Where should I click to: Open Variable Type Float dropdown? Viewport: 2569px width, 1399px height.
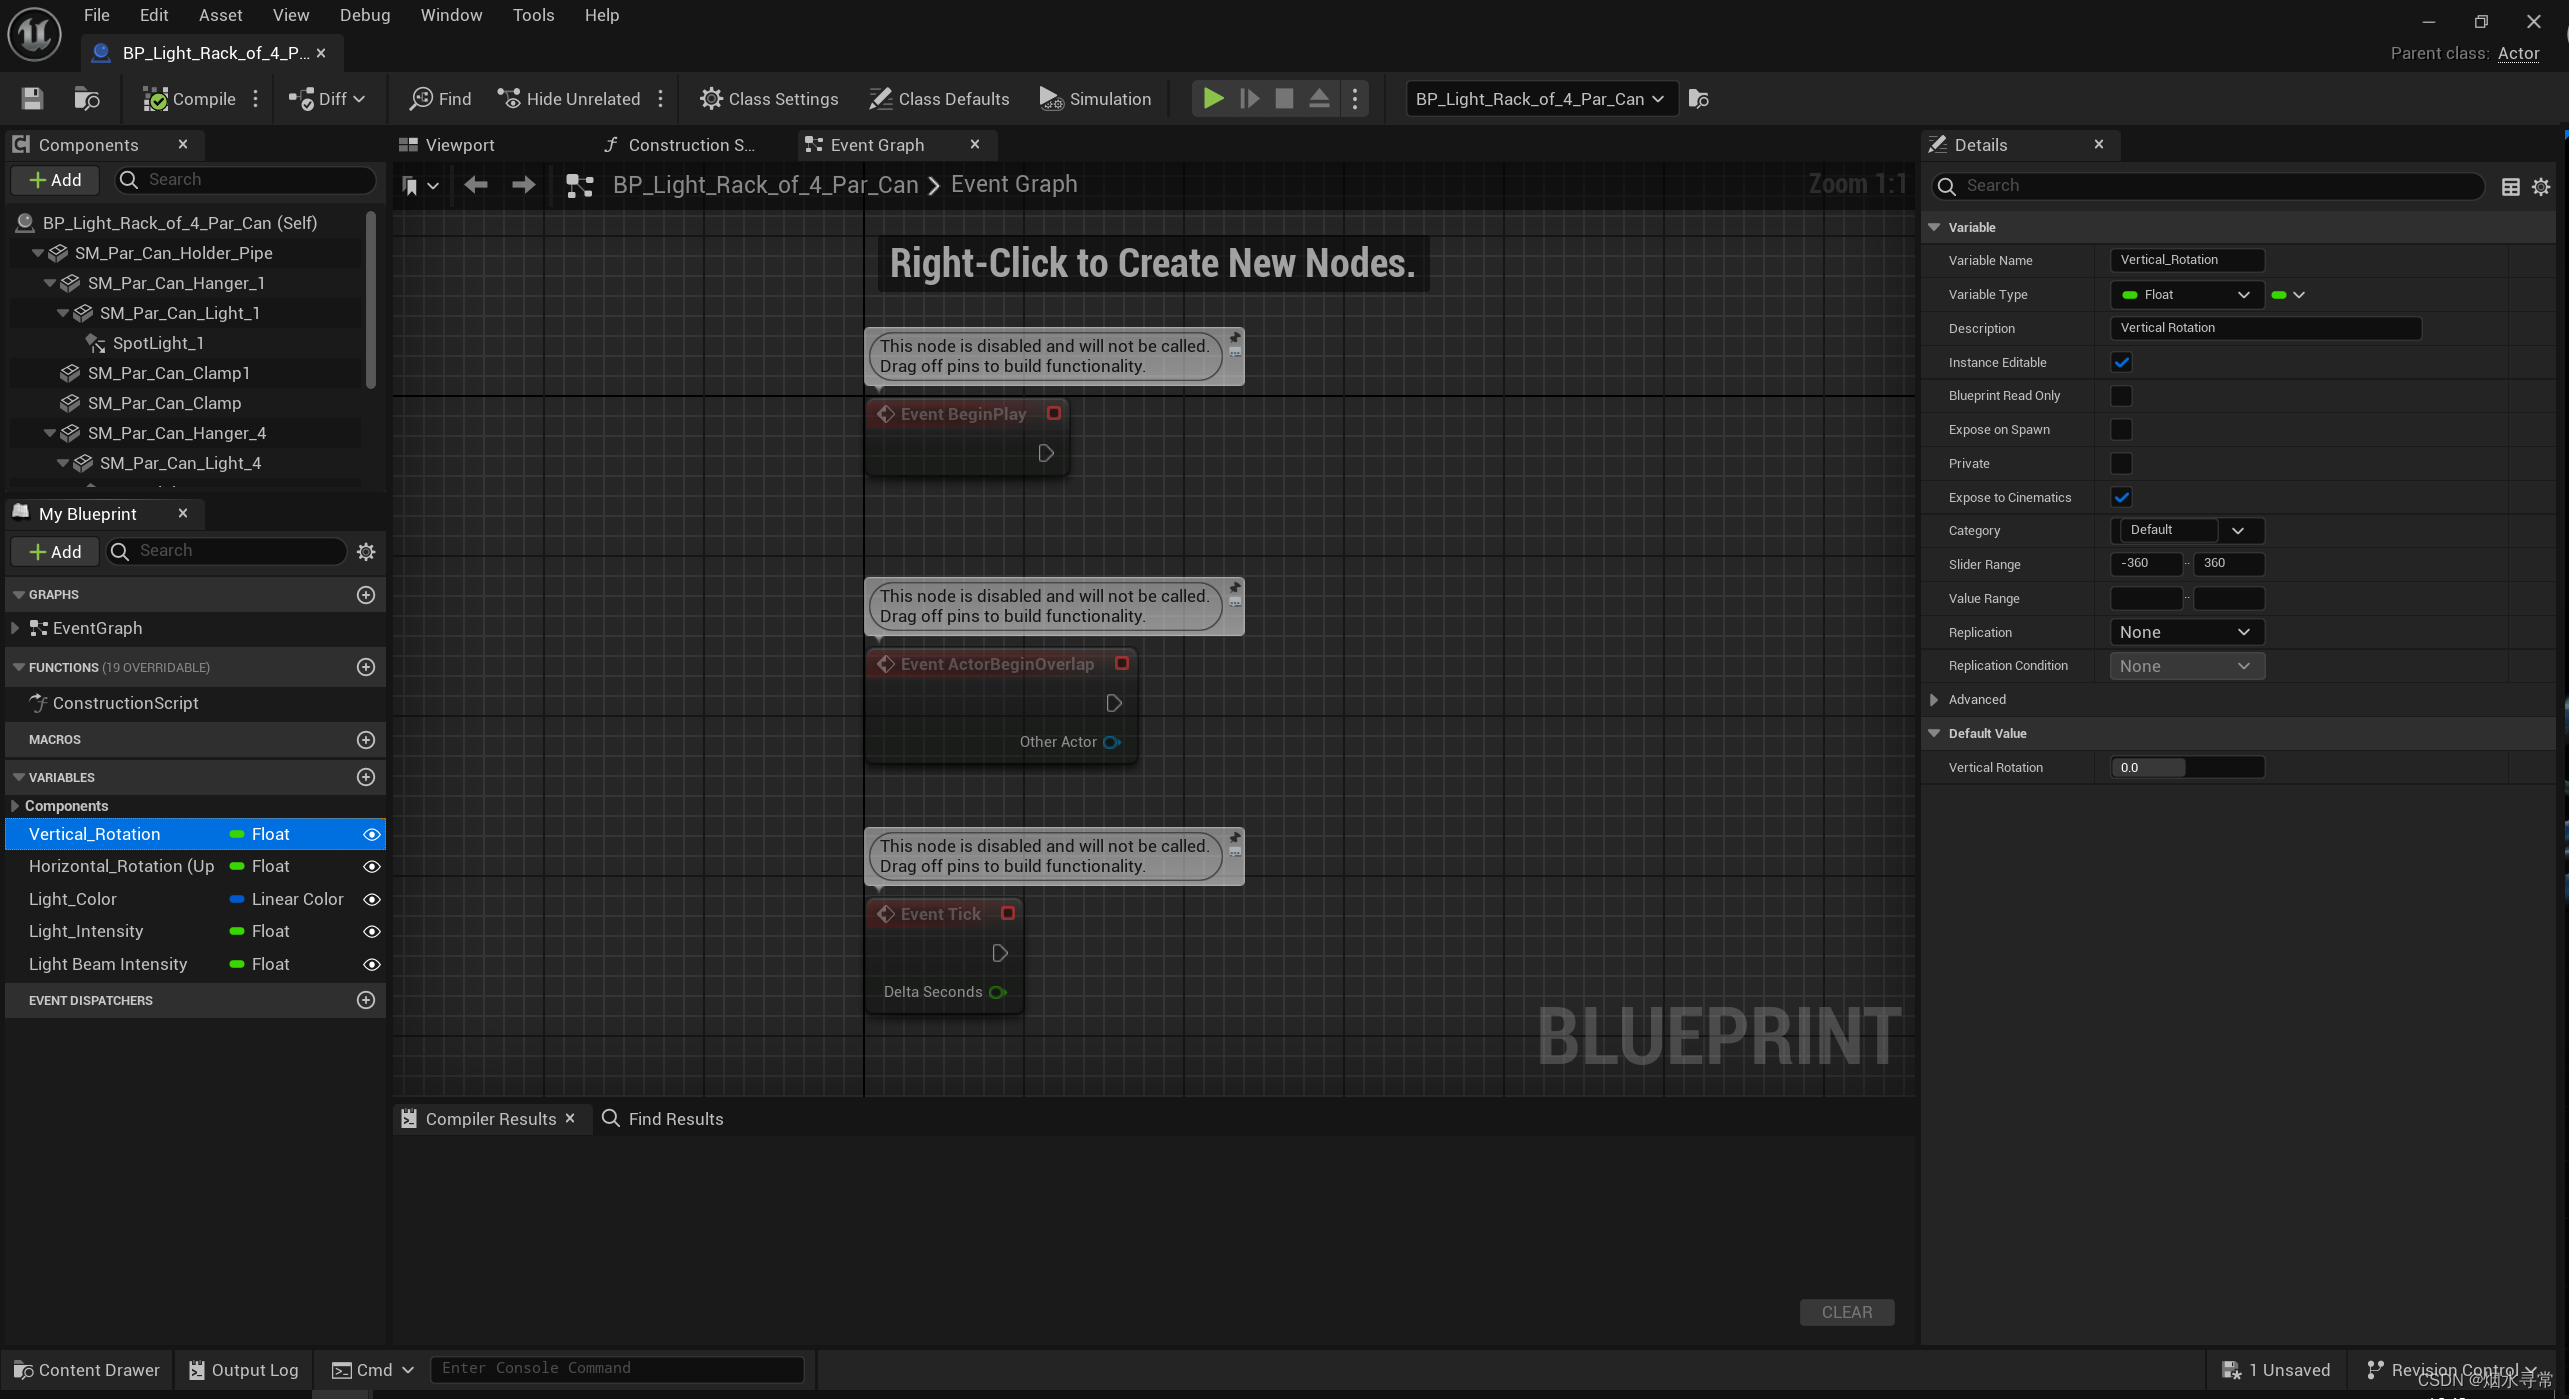(x=2186, y=295)
